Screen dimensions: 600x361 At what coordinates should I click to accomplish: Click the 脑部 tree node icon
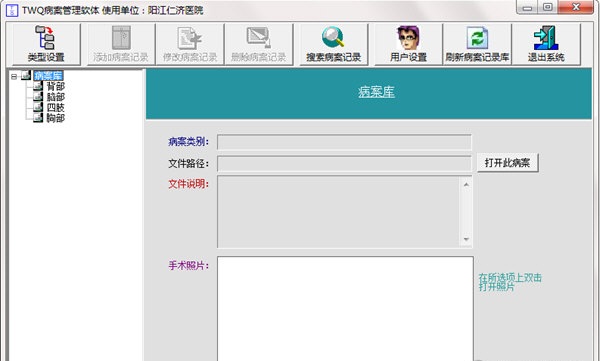pos(38,96)
